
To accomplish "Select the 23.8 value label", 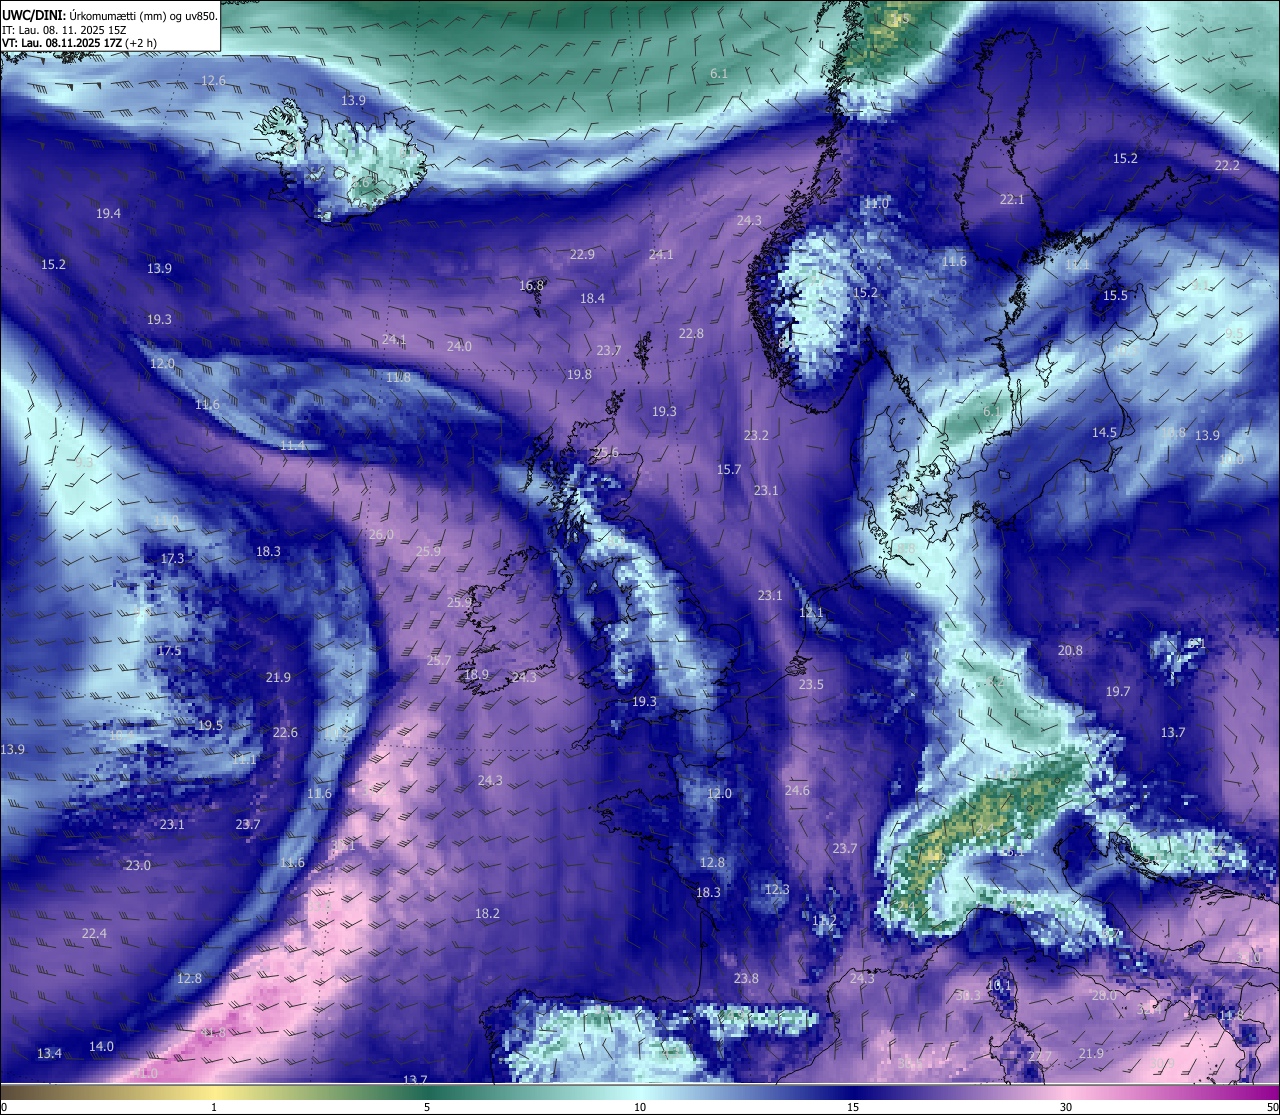I will 746,978.
